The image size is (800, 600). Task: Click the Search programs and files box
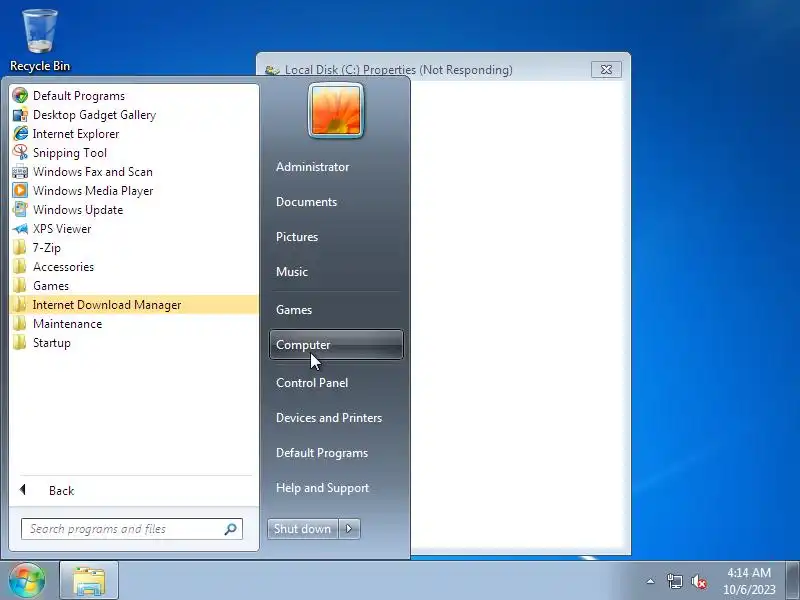click(132, 529)
